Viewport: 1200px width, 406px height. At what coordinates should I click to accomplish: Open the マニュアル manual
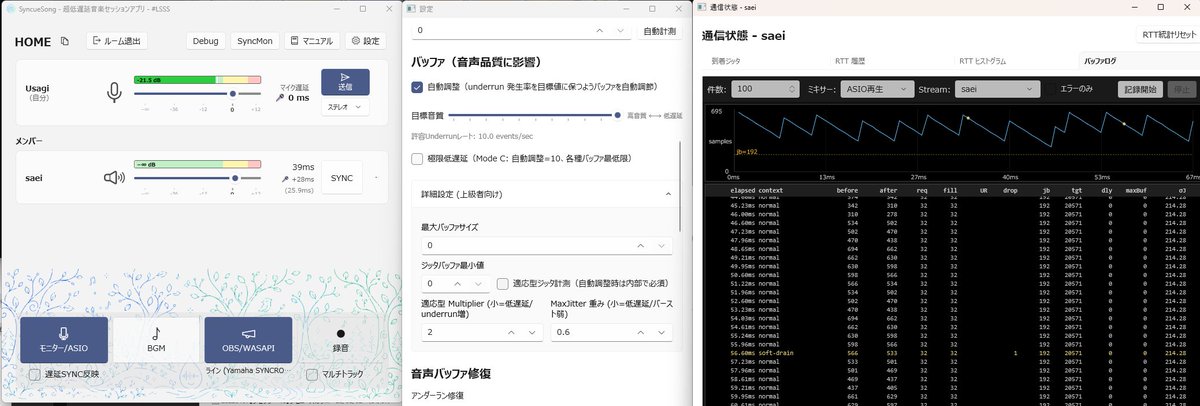311,41
